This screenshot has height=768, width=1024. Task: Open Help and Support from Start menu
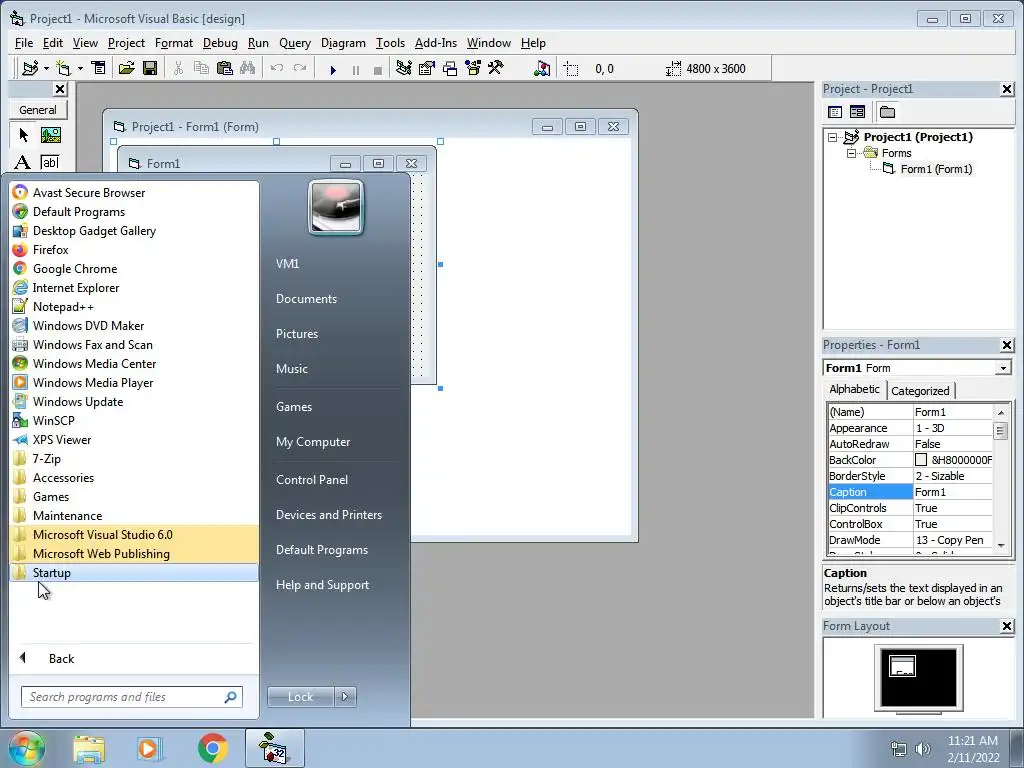click(322, 585)
